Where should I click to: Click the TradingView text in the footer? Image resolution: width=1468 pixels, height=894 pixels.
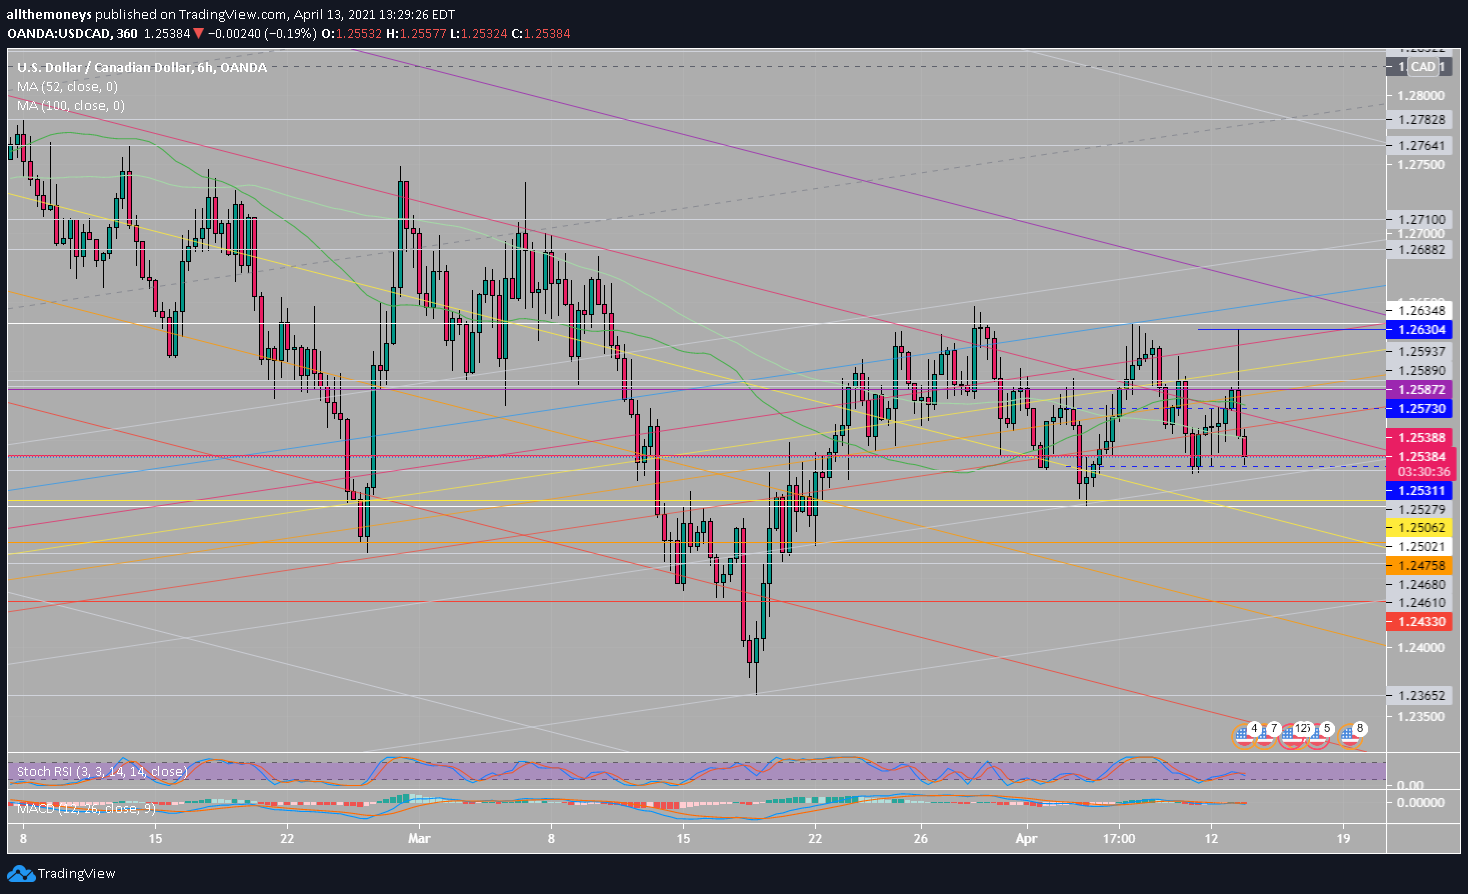tap(76, 874)
